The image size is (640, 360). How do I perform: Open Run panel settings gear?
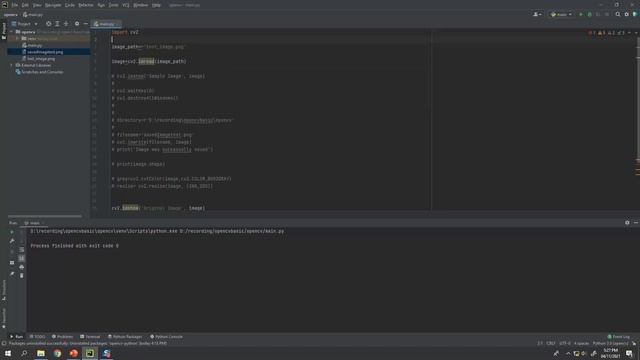point(627,222)
